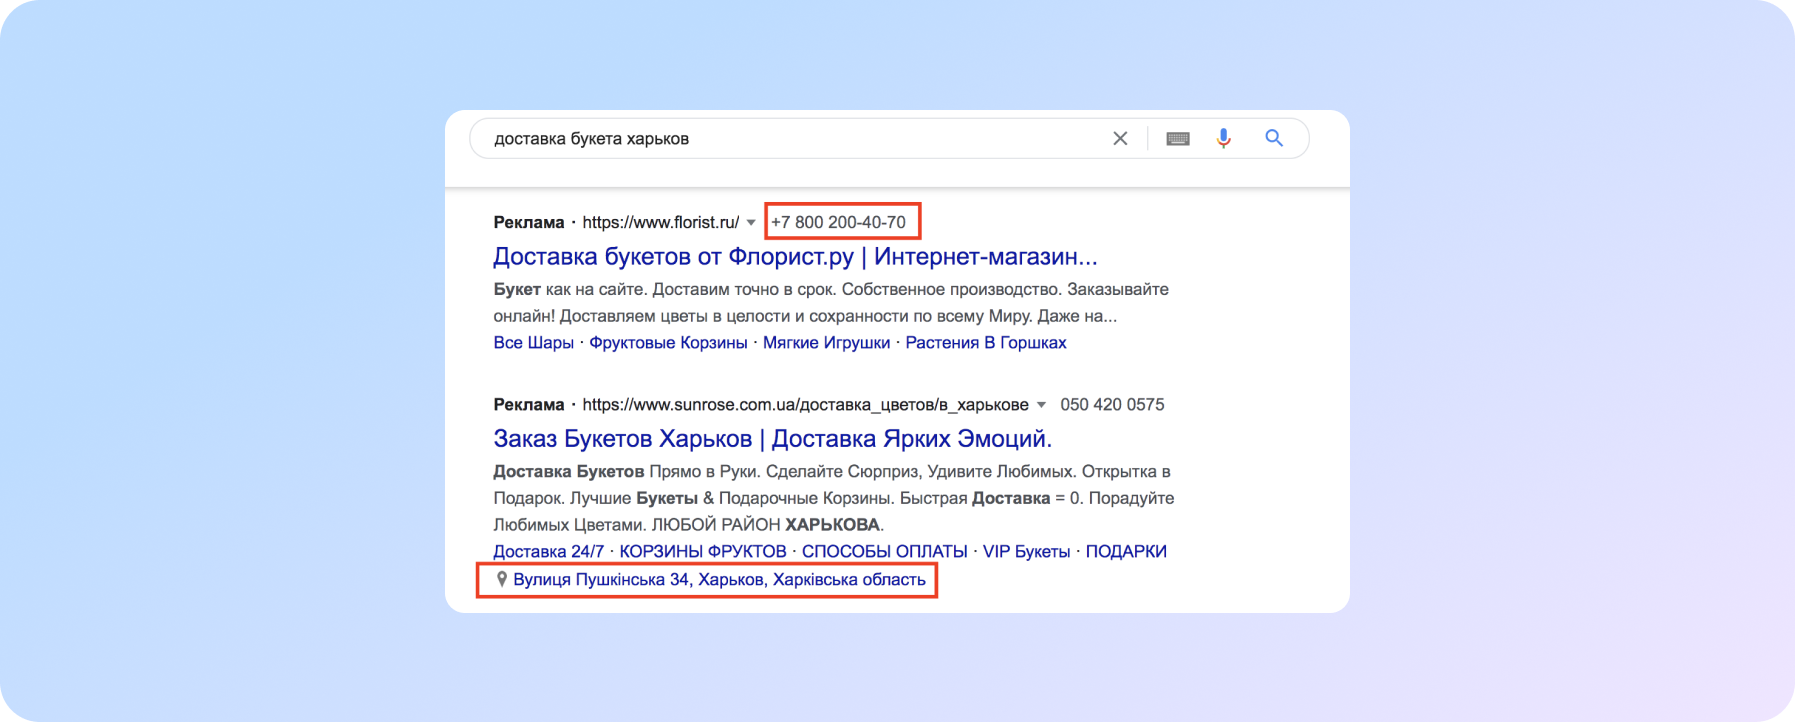This screenshot has height=722, width=1795.
Task: Open the on-screen keyboard icon
Action: coord(1178,139)
